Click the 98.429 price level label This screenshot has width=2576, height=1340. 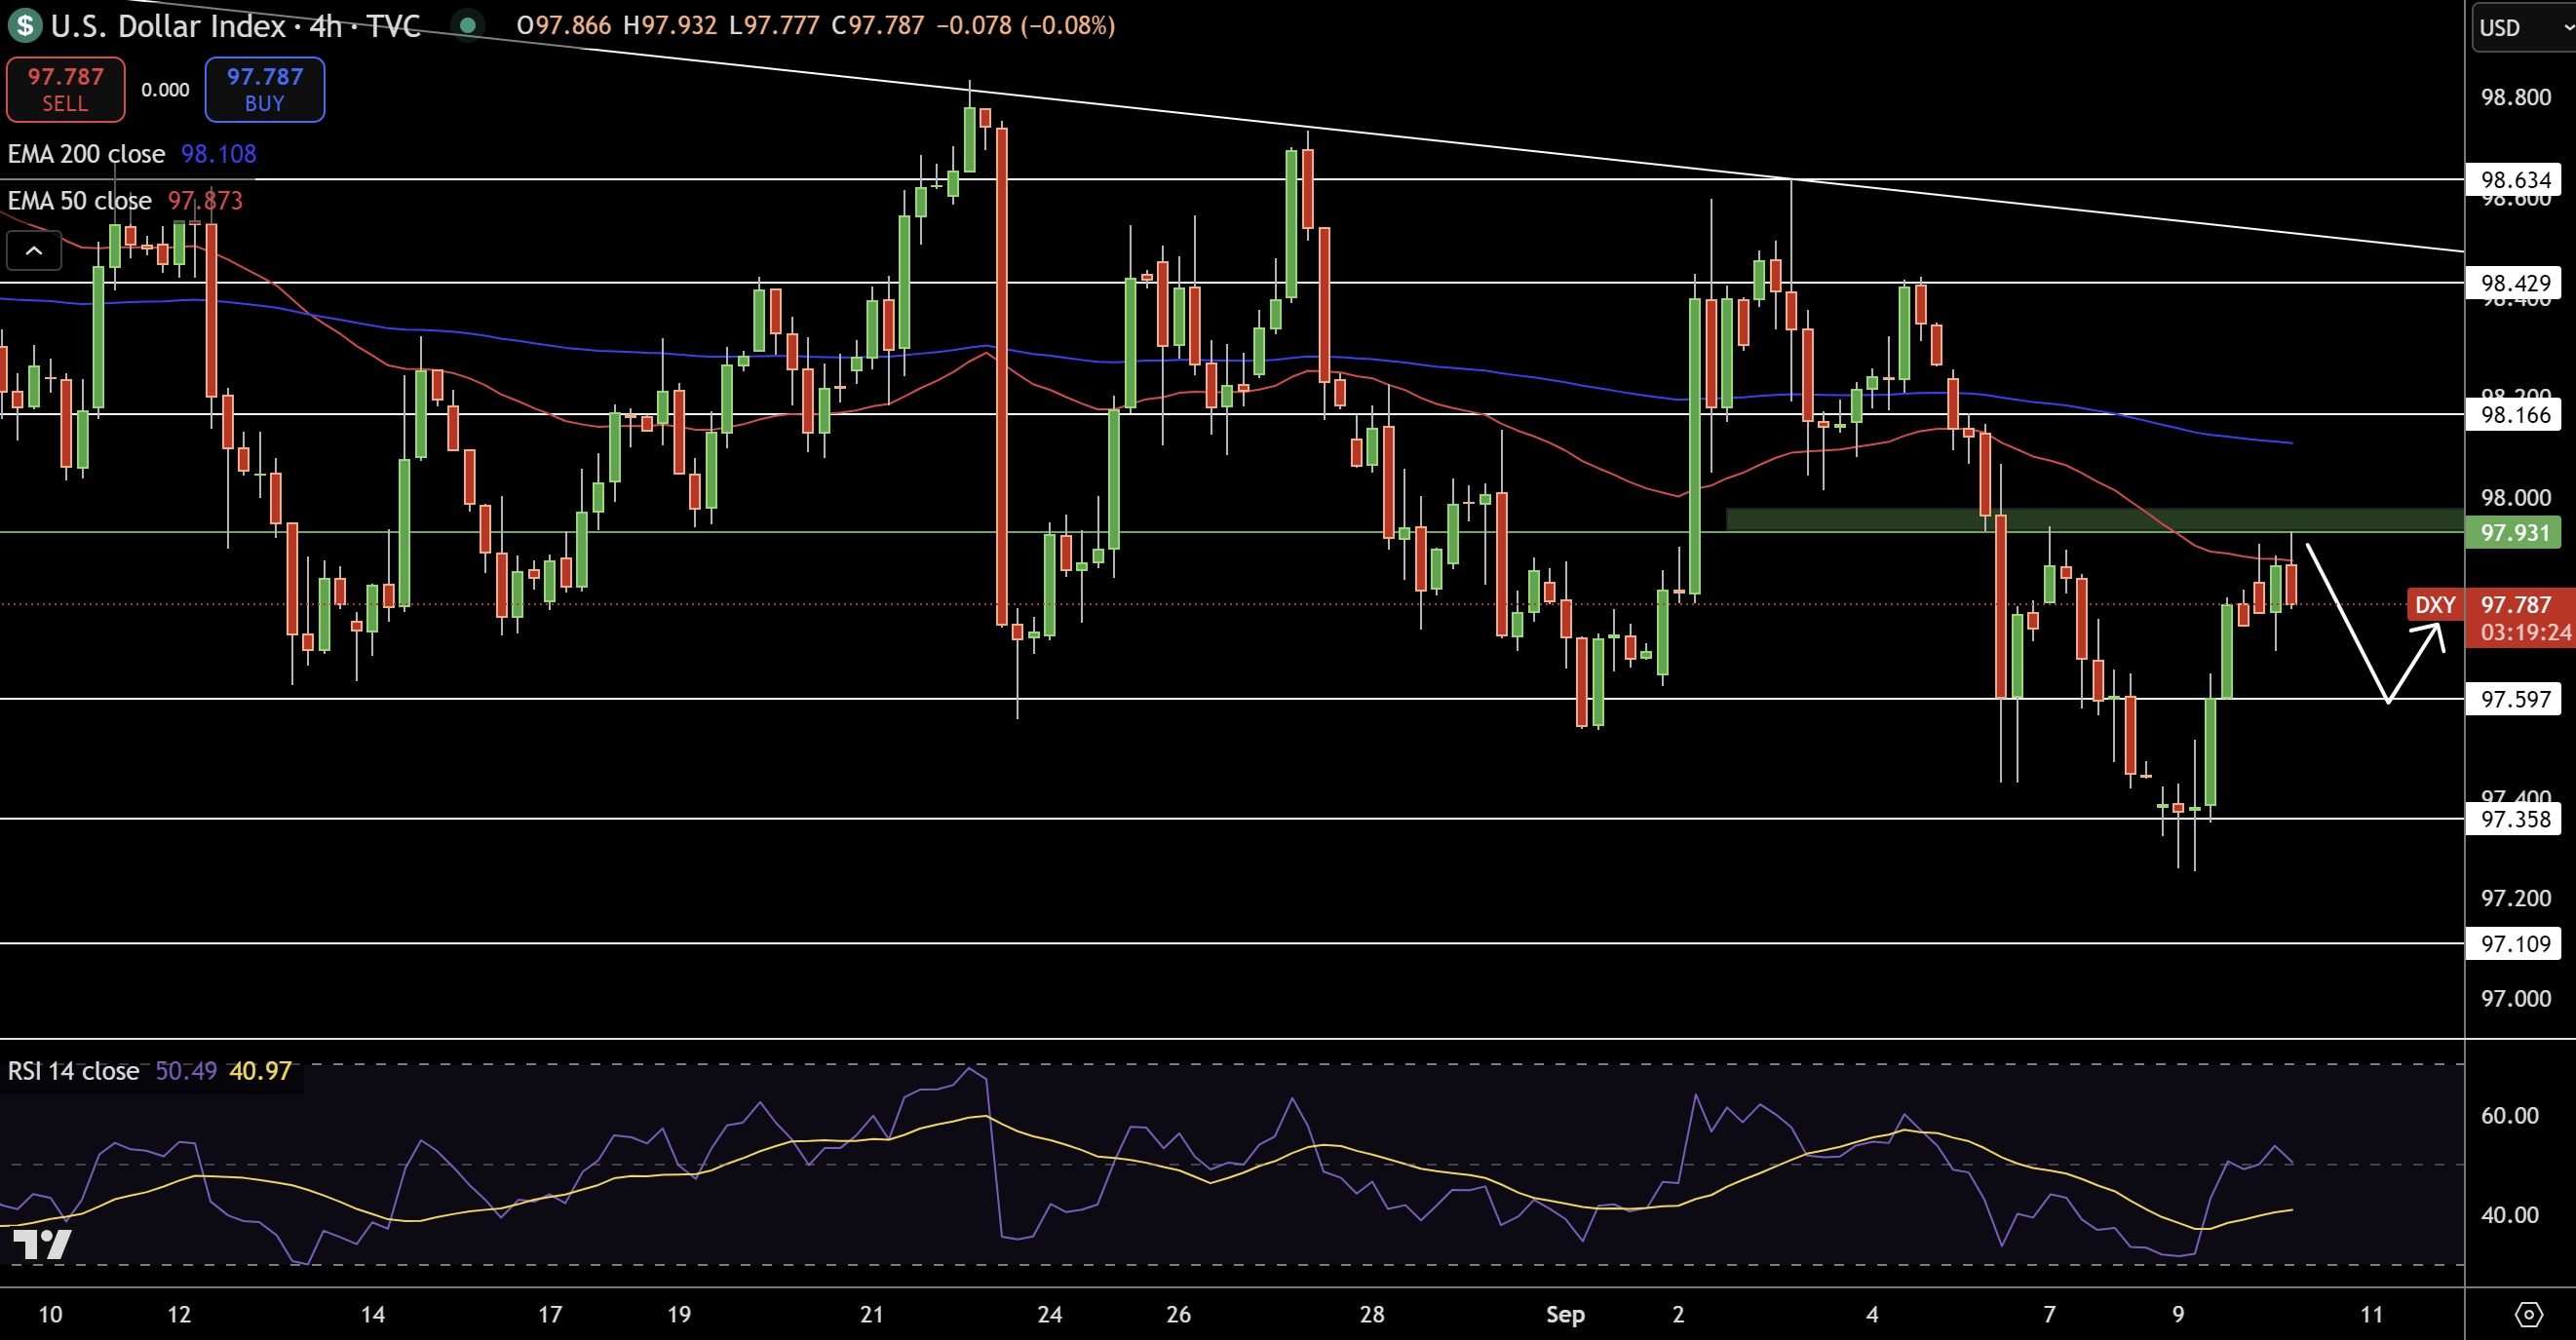[2516, 283]
